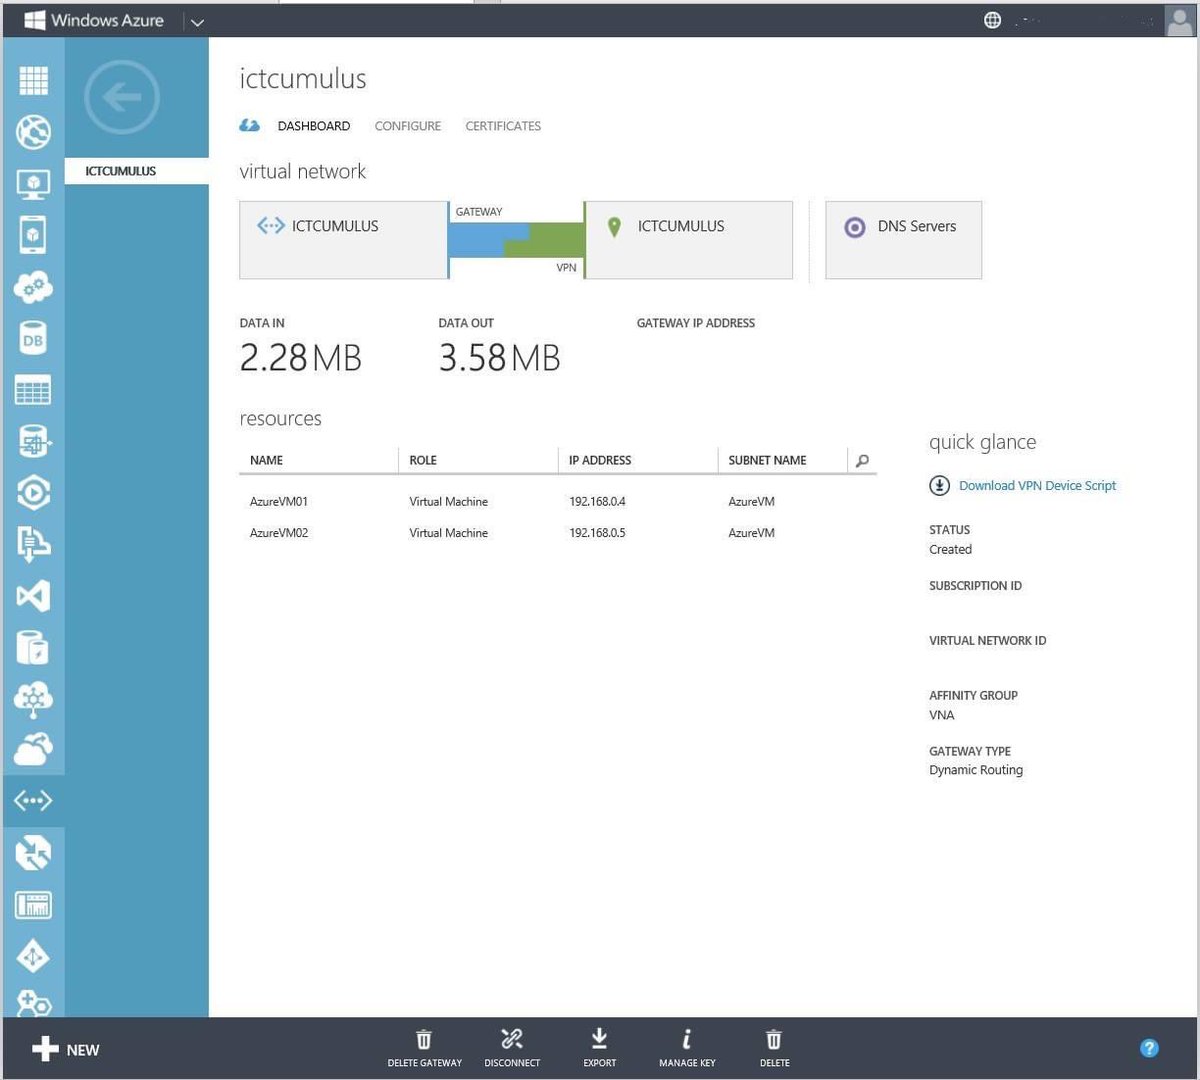
Task: Open Traffic Manager arrows icon in sidebar
Action: pos(33,853)
